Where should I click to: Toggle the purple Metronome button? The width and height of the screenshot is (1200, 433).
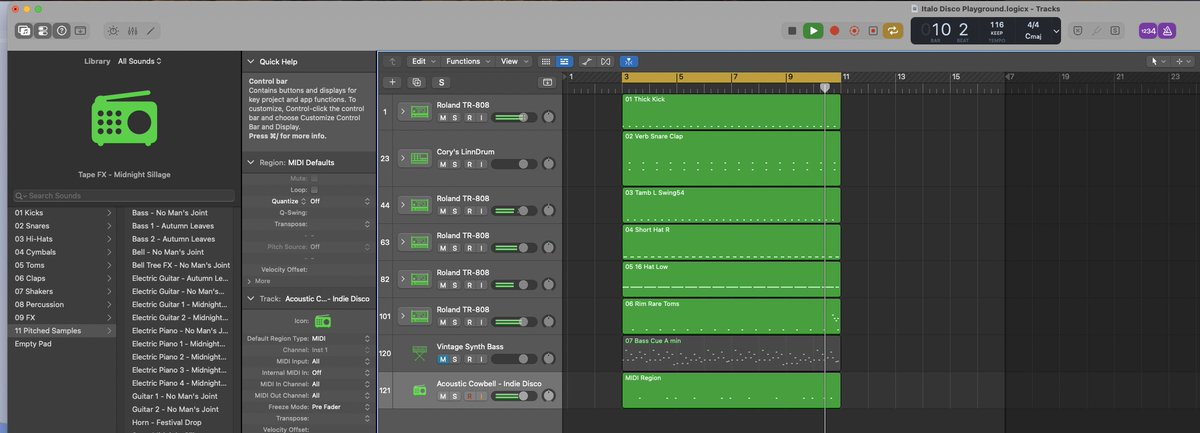coord(1168,31)
